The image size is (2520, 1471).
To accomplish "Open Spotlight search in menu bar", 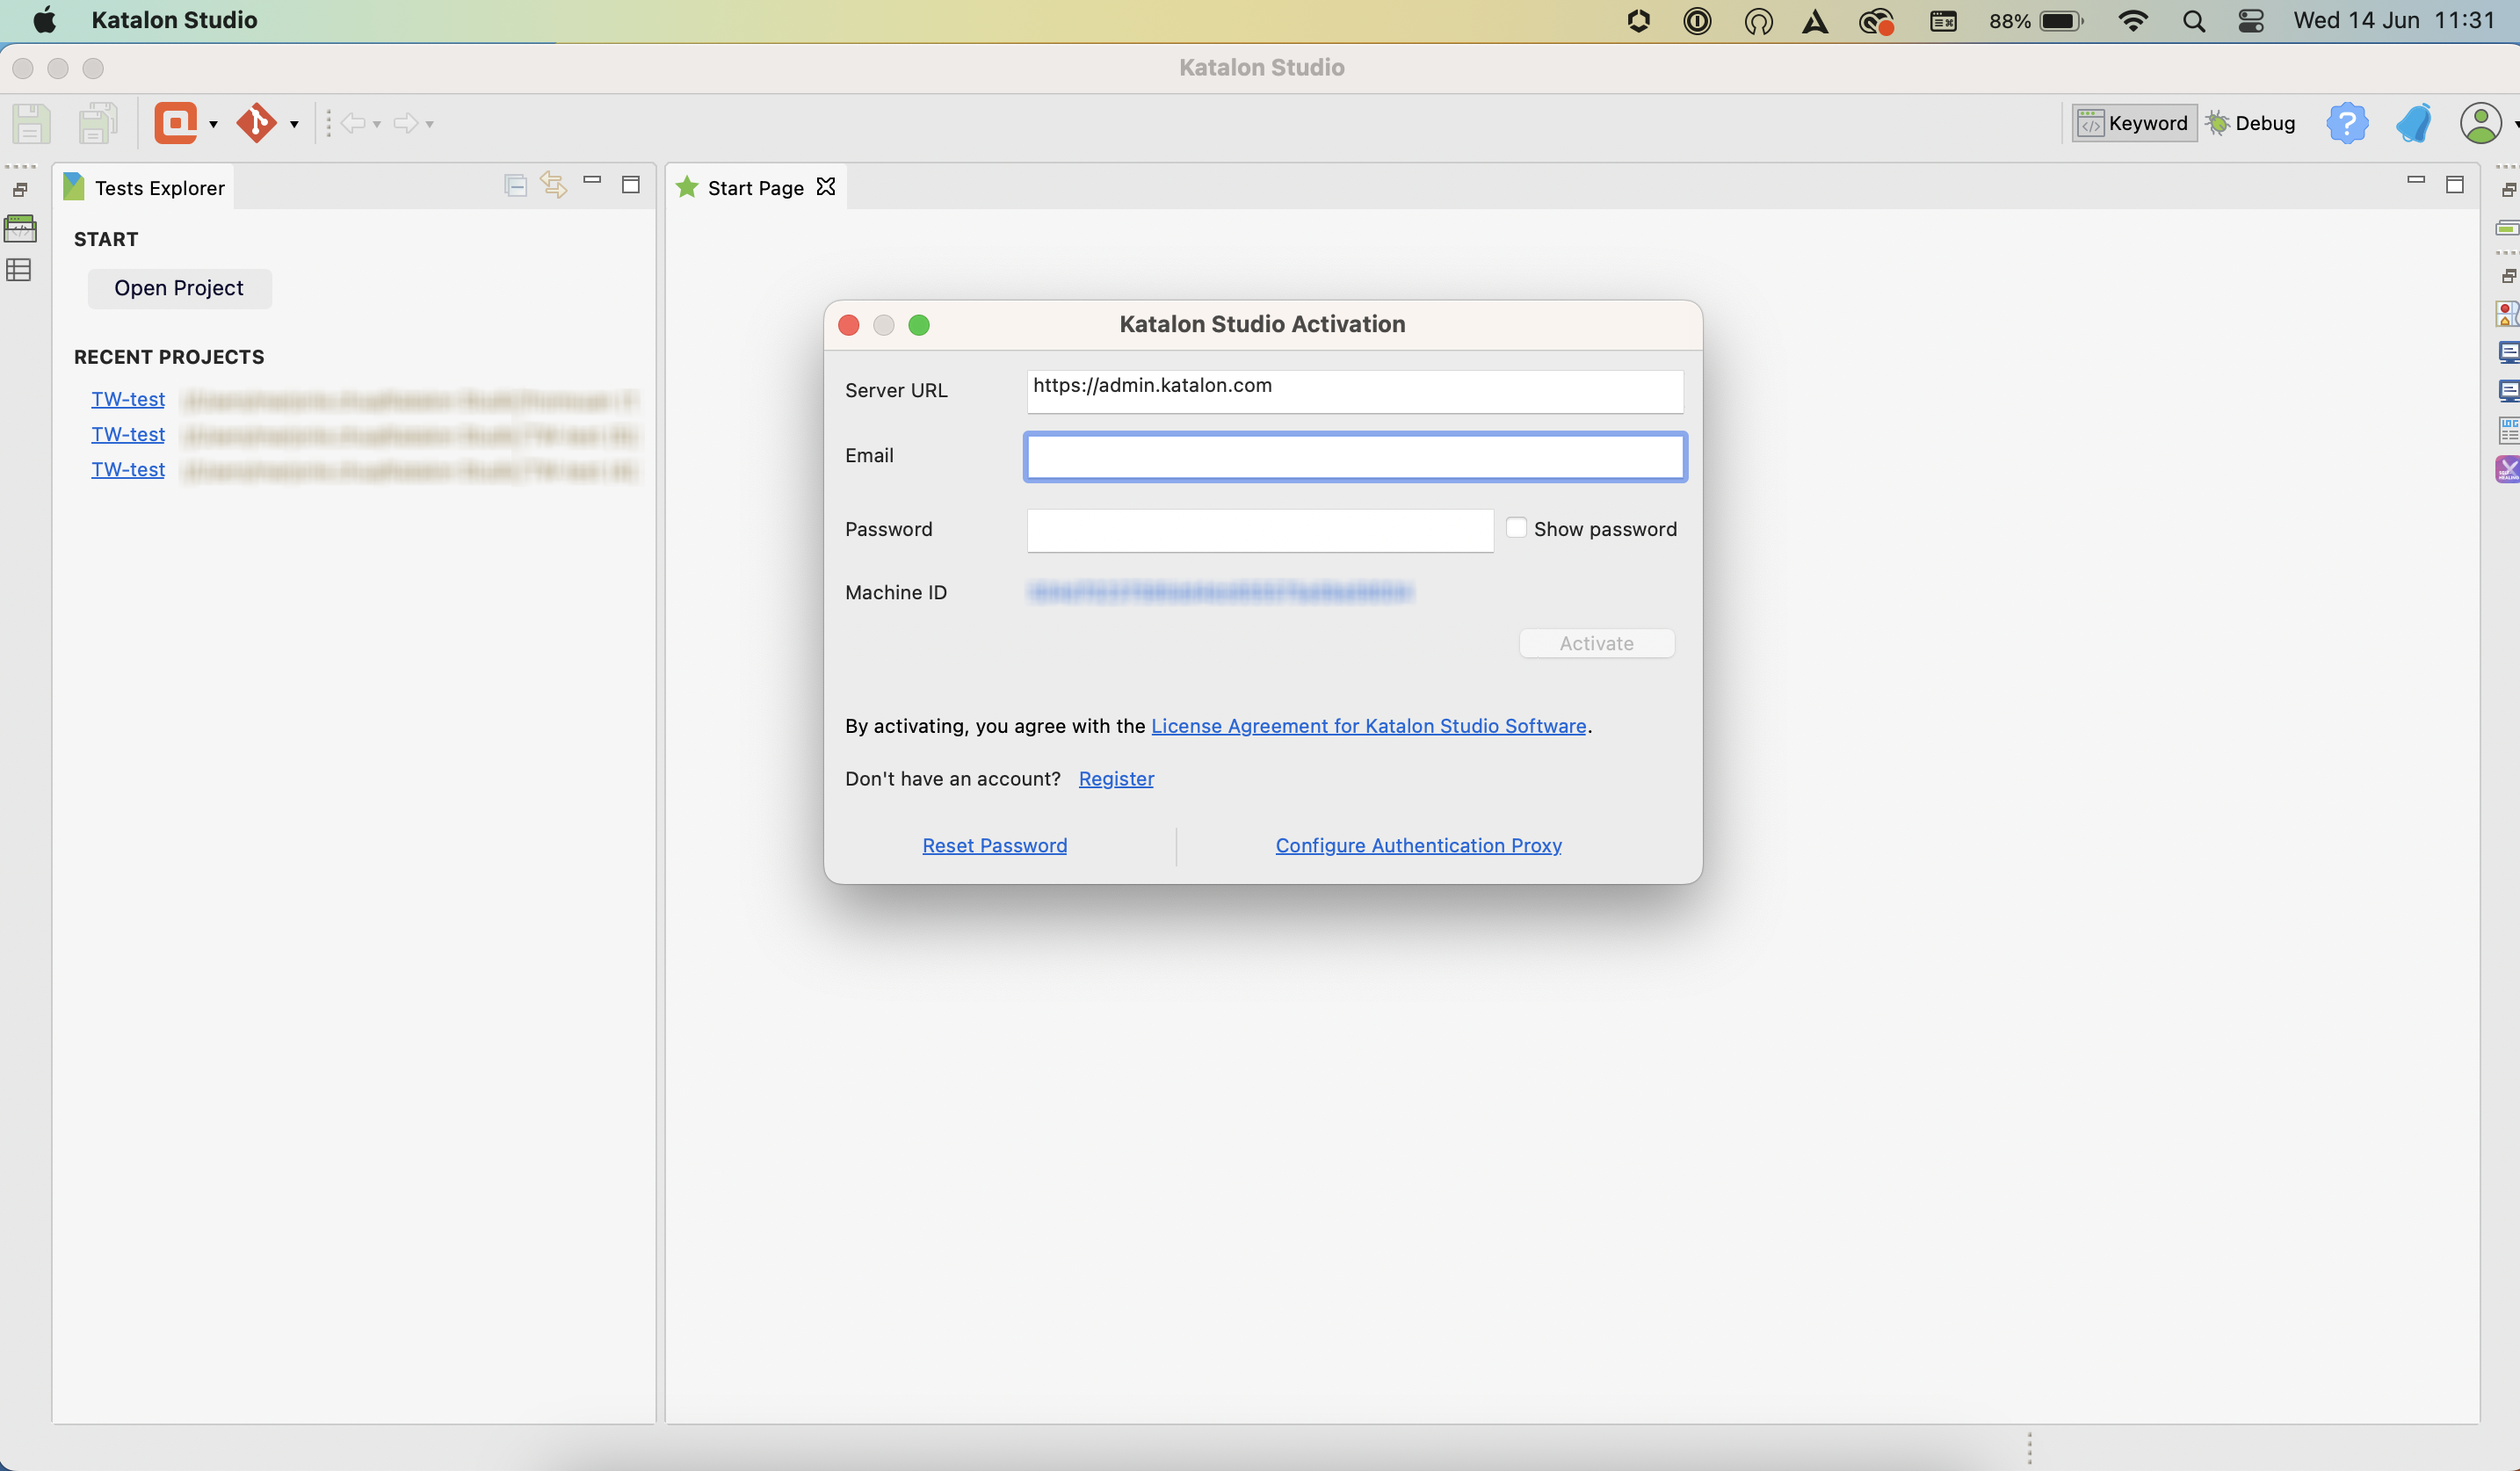I will [x=2193, y=21].
